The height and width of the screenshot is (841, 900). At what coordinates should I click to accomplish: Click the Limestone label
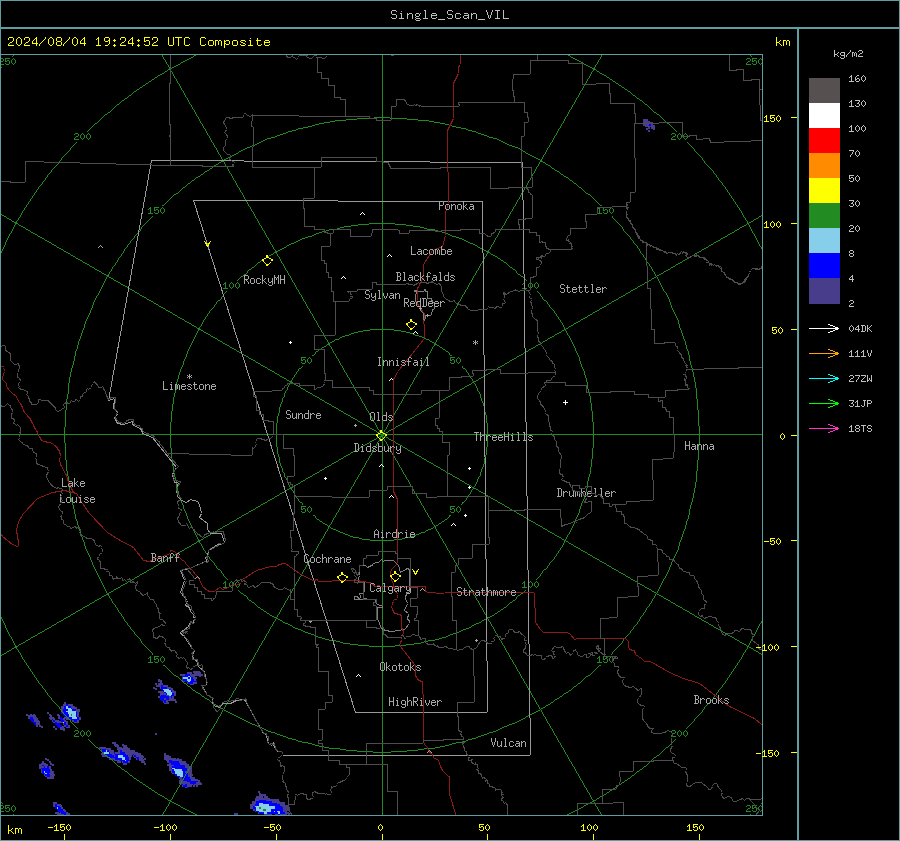(x=189, y=386)
